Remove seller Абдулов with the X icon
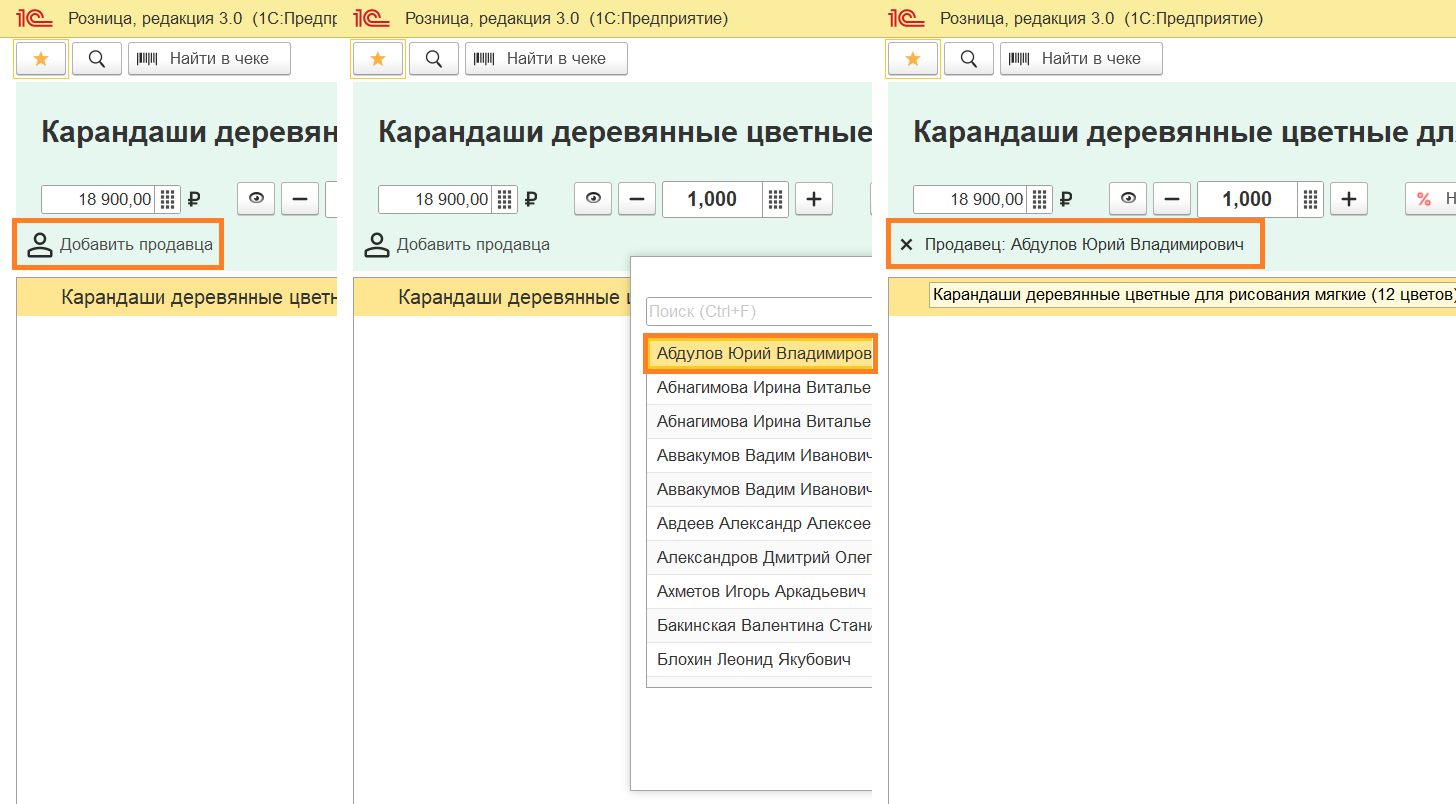1456x804 pixels. pyautogui.click(x=907, y=245)
